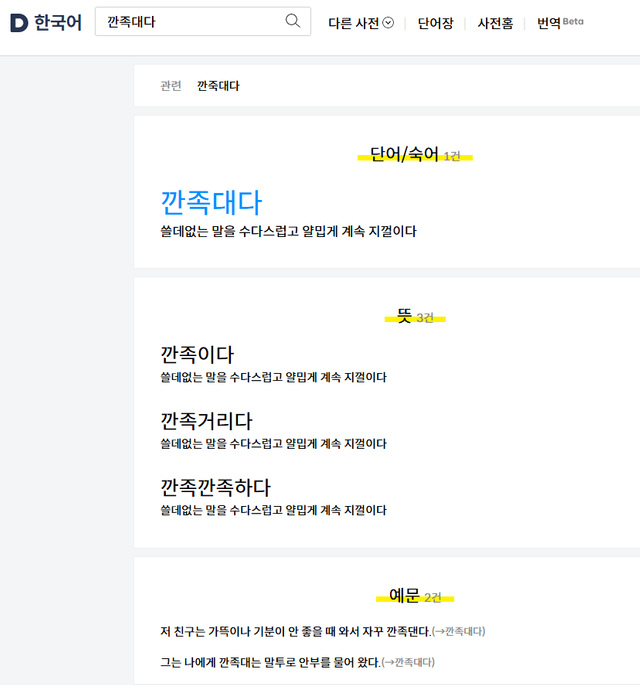Click the 한국어 dictionary title
Viewport: 640px width, 685px height.
point(58,23)
